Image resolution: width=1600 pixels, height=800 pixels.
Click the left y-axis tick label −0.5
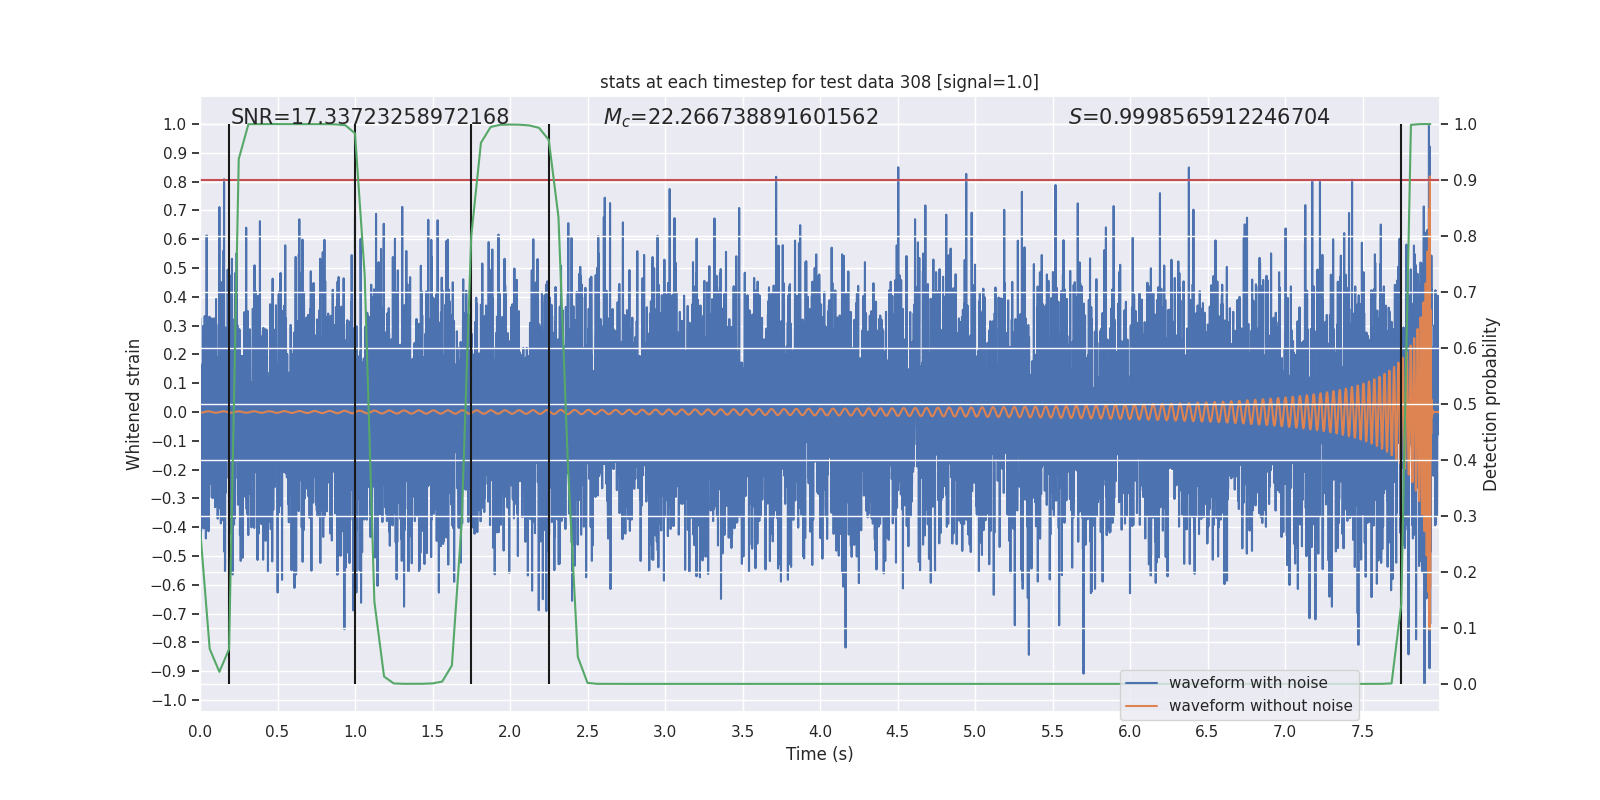coord(169,556)
